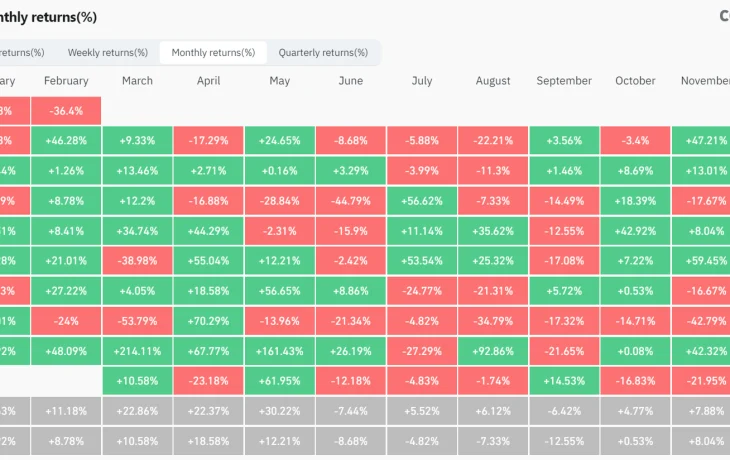Image resolution: width=730 pixels, height=460 pixels.
Task: Click the -15.9% June cell
Action: click(x=351, y=231)
